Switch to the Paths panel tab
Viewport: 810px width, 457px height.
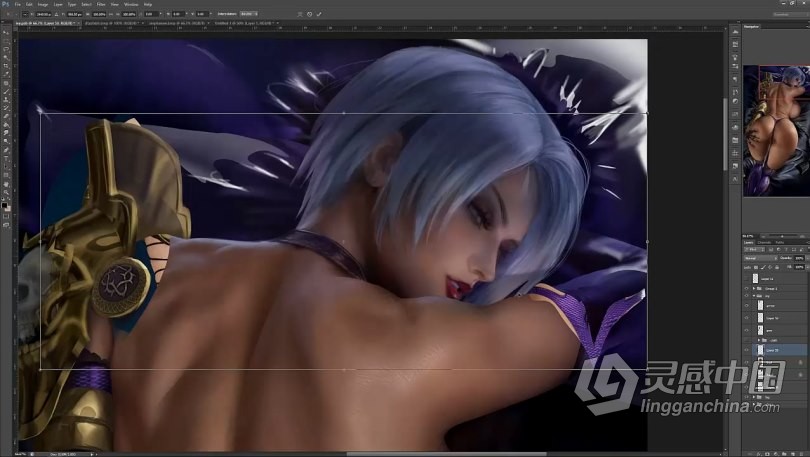[x=780, y=242]
